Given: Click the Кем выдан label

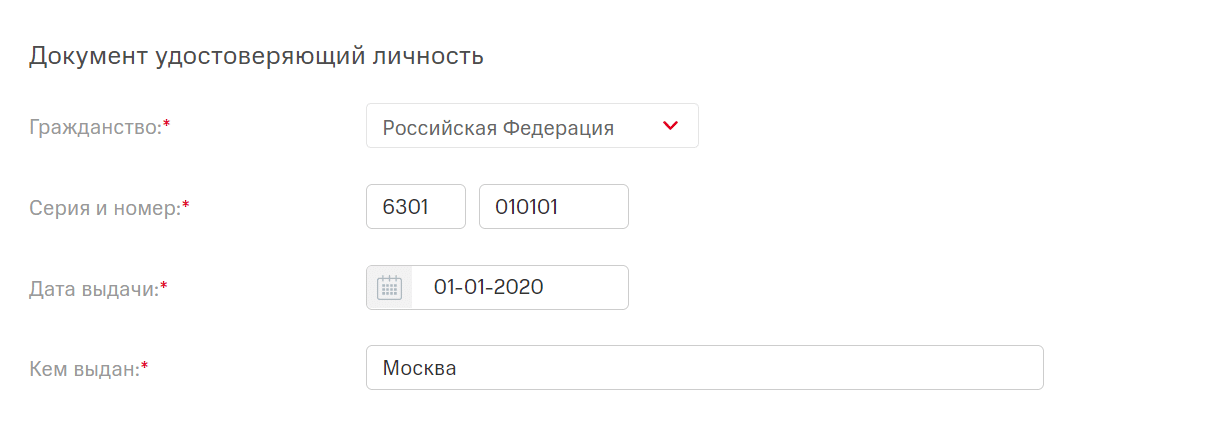Looking at the screenshot, I should tap(84, 368).
